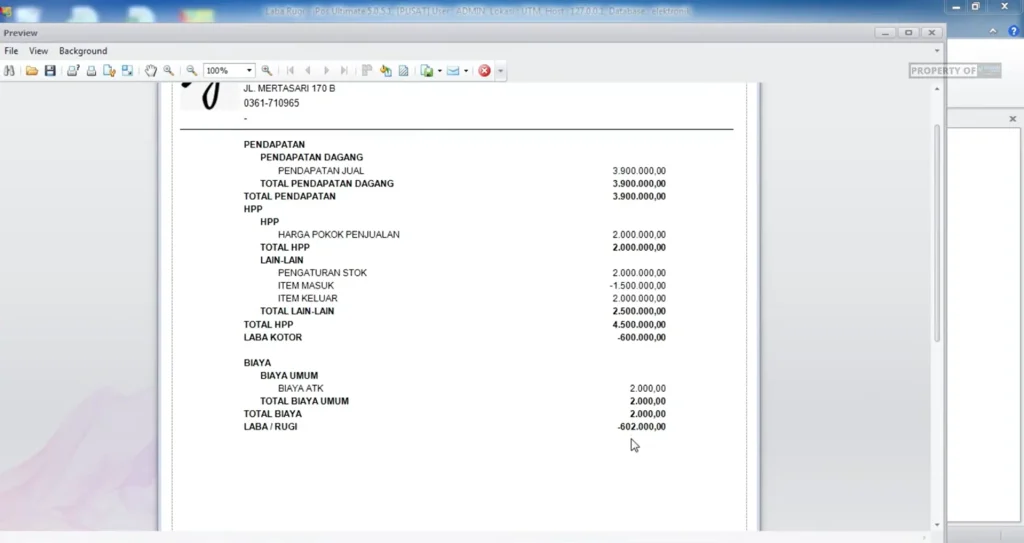Viewport: 1024px width, 543px height.
Task: Open the Background menu
Action: [83, 51]
